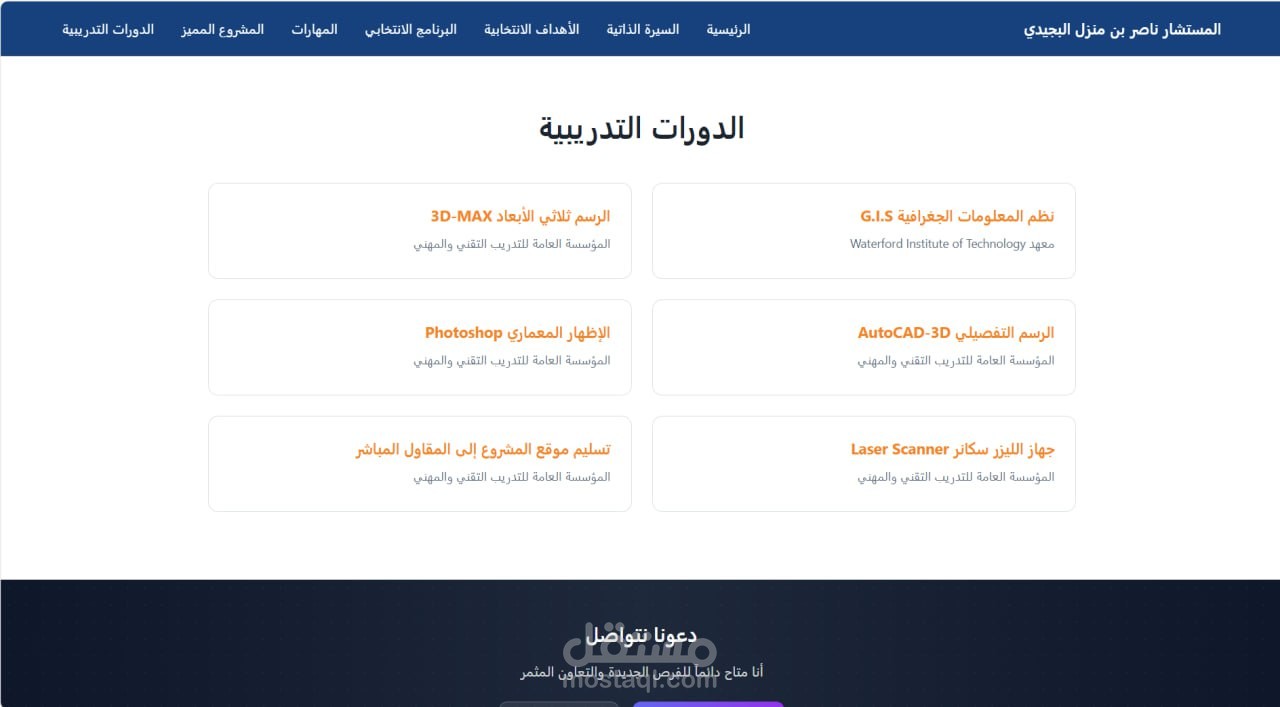Click provider text under Photoshop card
1280x707 pixels.
[512, 361]
